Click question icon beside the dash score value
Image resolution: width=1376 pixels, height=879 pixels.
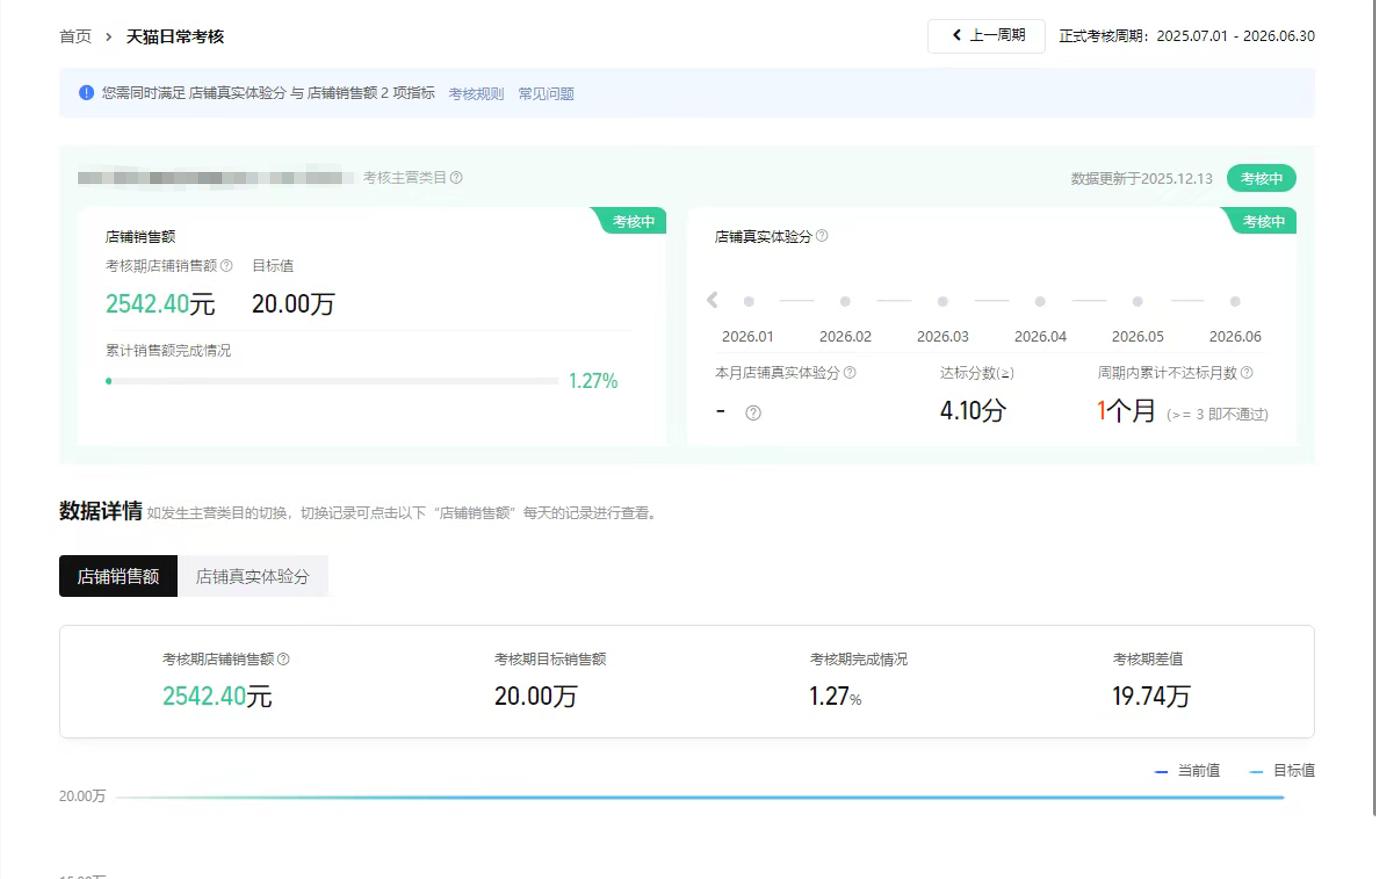(x=753, y=413)
